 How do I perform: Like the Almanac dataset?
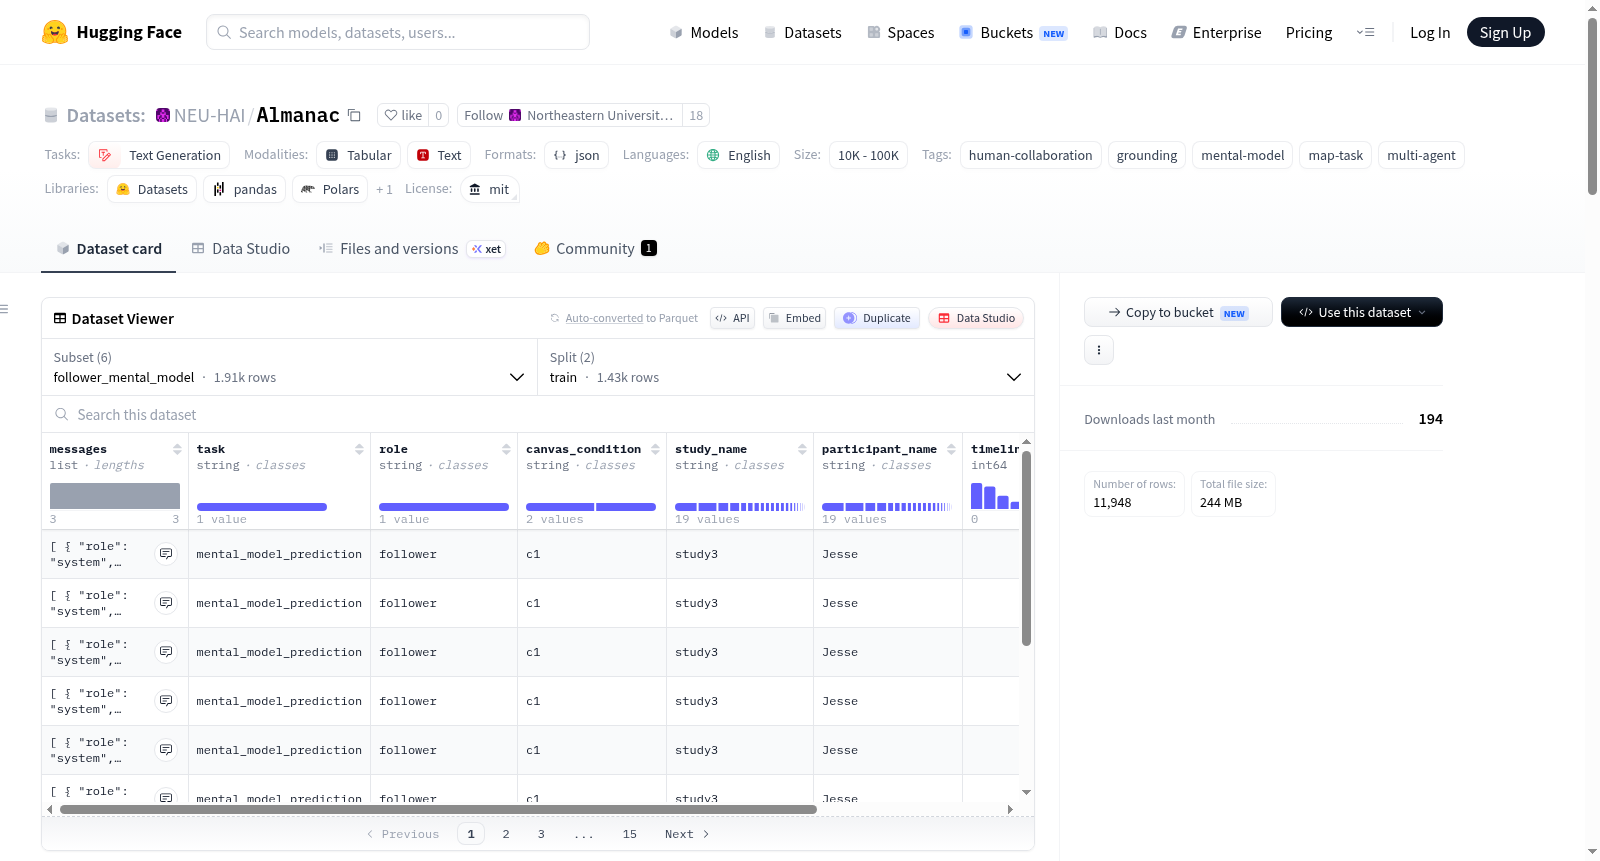[x=403, y=115]
